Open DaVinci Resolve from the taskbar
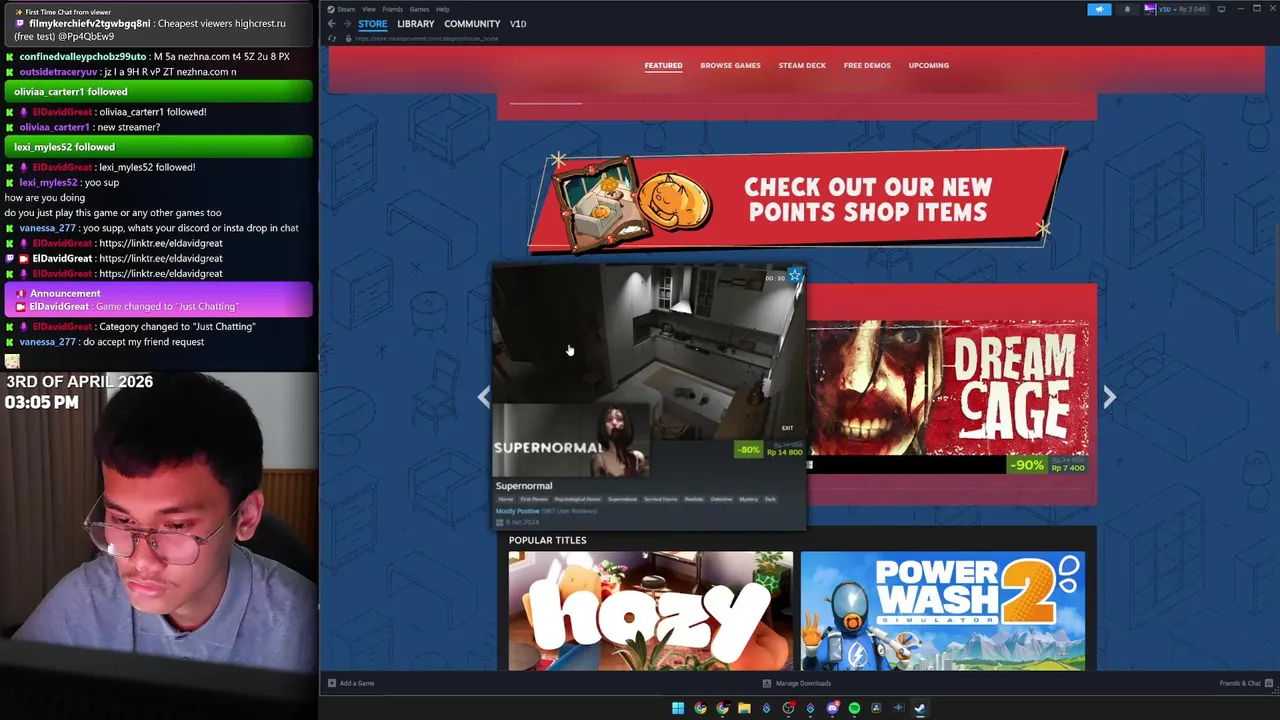The image size is (1280, 720). [876, 708]
